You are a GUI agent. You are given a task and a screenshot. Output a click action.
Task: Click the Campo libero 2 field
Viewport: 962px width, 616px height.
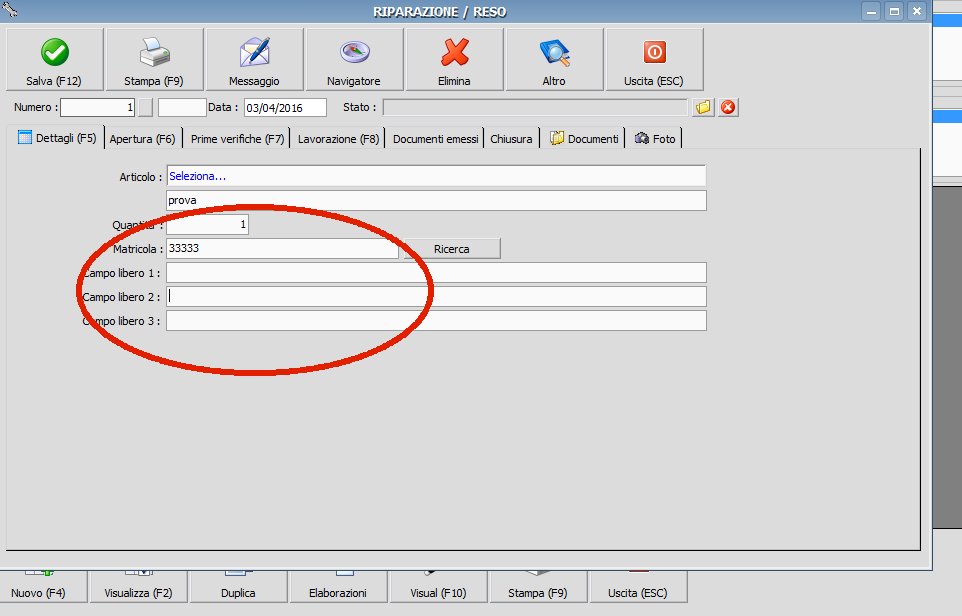tap(436, 296)
